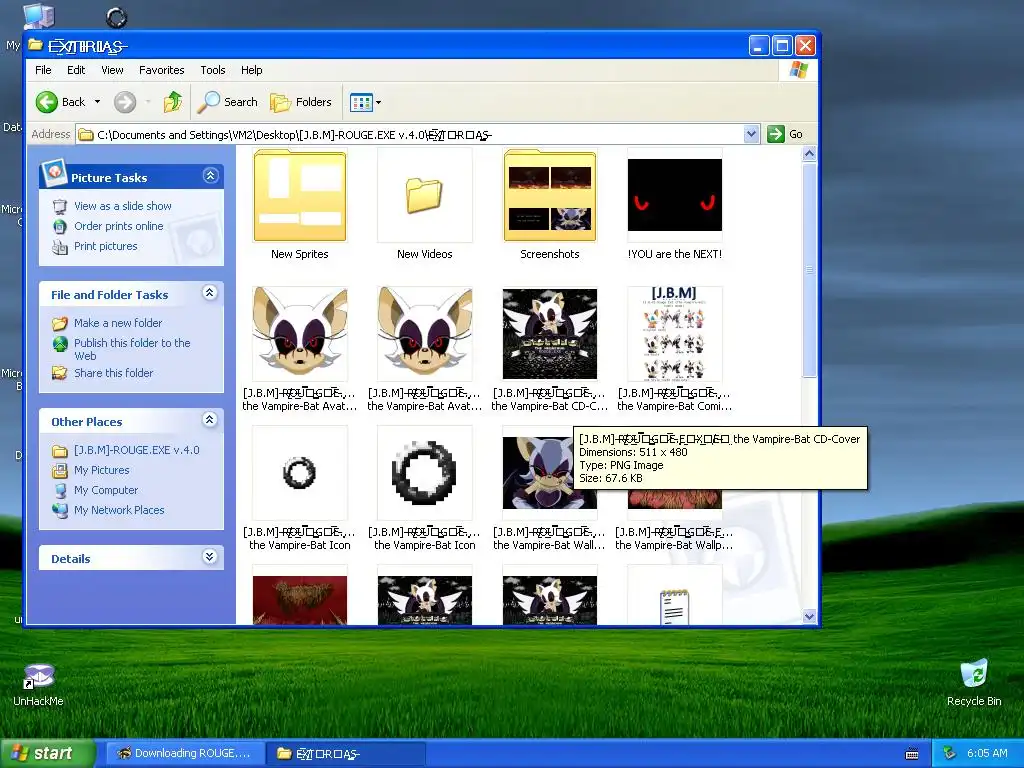Select the Vampire-Bat CD-Cover thumbnail

point(550,334)
